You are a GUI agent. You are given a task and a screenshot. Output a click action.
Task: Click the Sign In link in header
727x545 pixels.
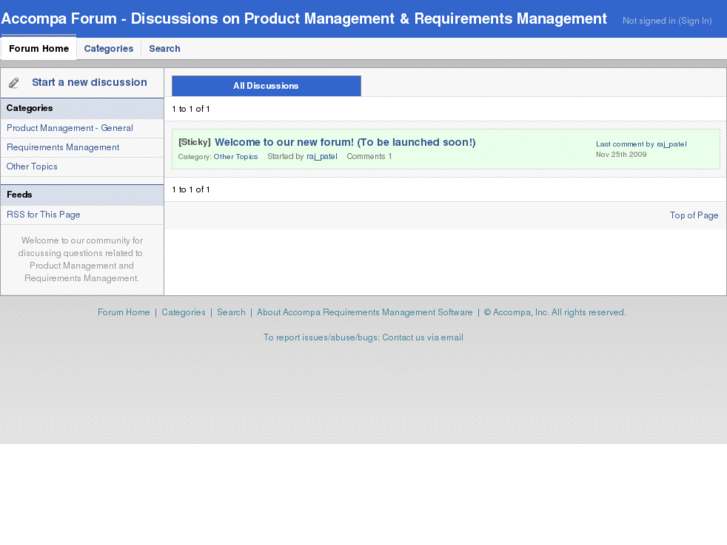(x=695, y=21)
